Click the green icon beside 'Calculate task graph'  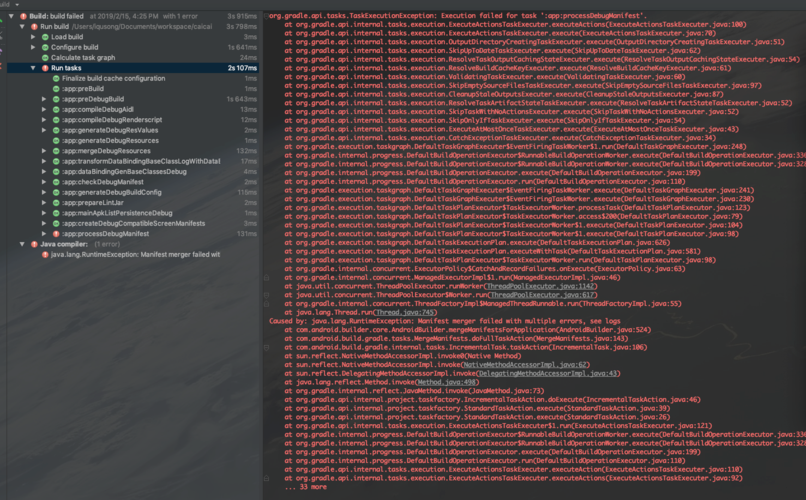45,58
